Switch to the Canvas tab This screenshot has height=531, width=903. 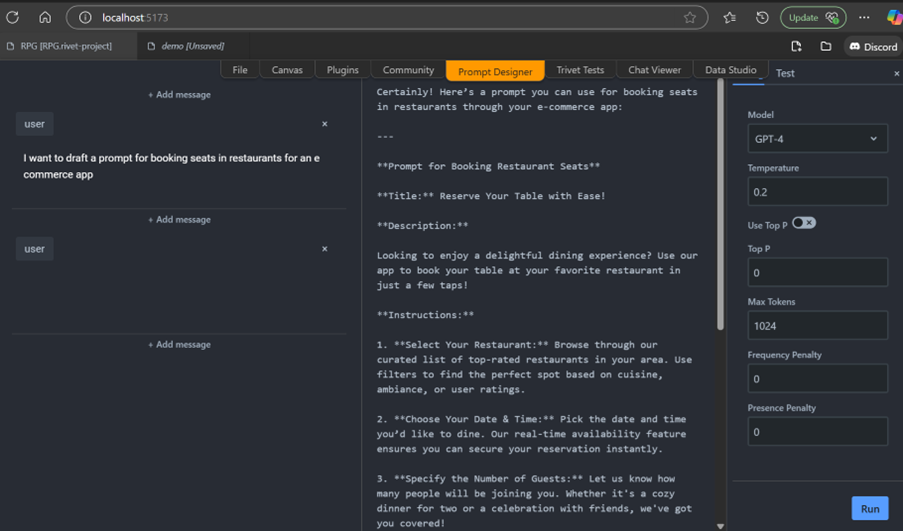(287, 70)
